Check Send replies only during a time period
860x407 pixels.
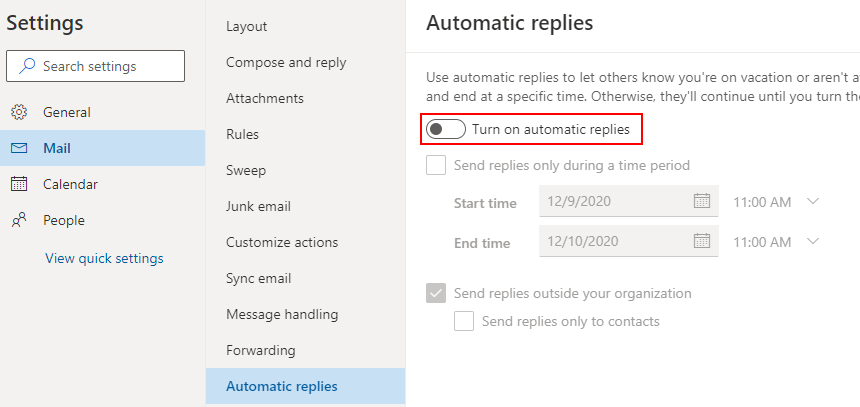[436, 165]
